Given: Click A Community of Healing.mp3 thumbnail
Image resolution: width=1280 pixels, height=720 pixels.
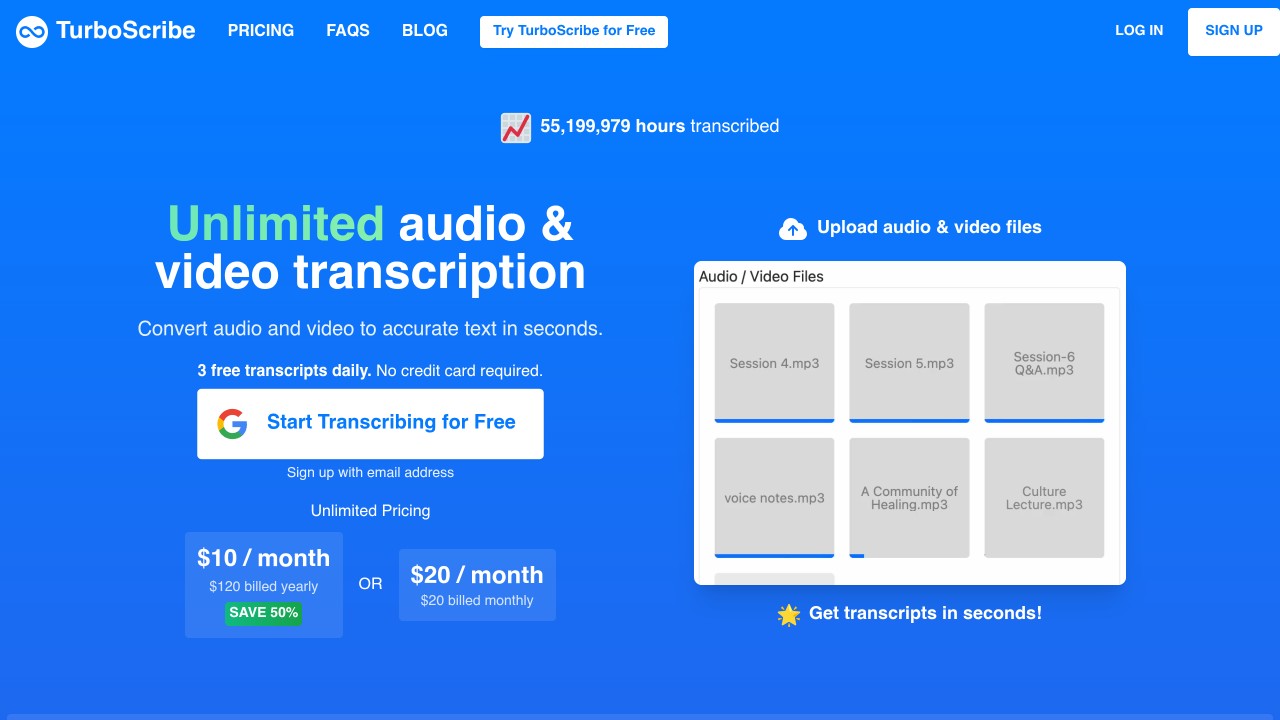Looking at the screenshot, I should point(909,498).
